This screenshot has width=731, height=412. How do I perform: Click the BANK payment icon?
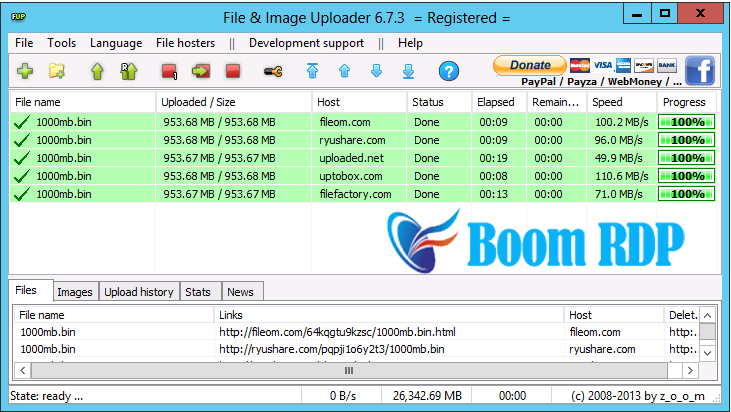click(667, 65)
